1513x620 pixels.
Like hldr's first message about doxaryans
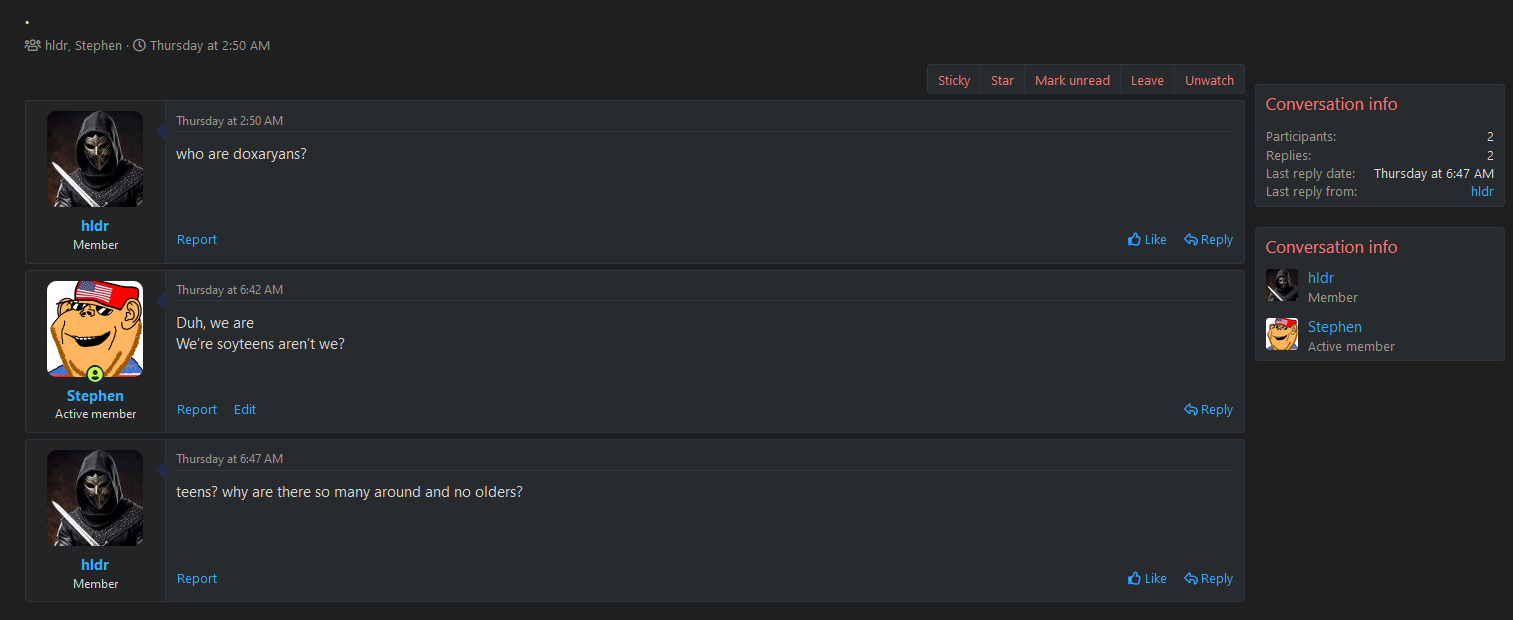[x=1147, y=240]
